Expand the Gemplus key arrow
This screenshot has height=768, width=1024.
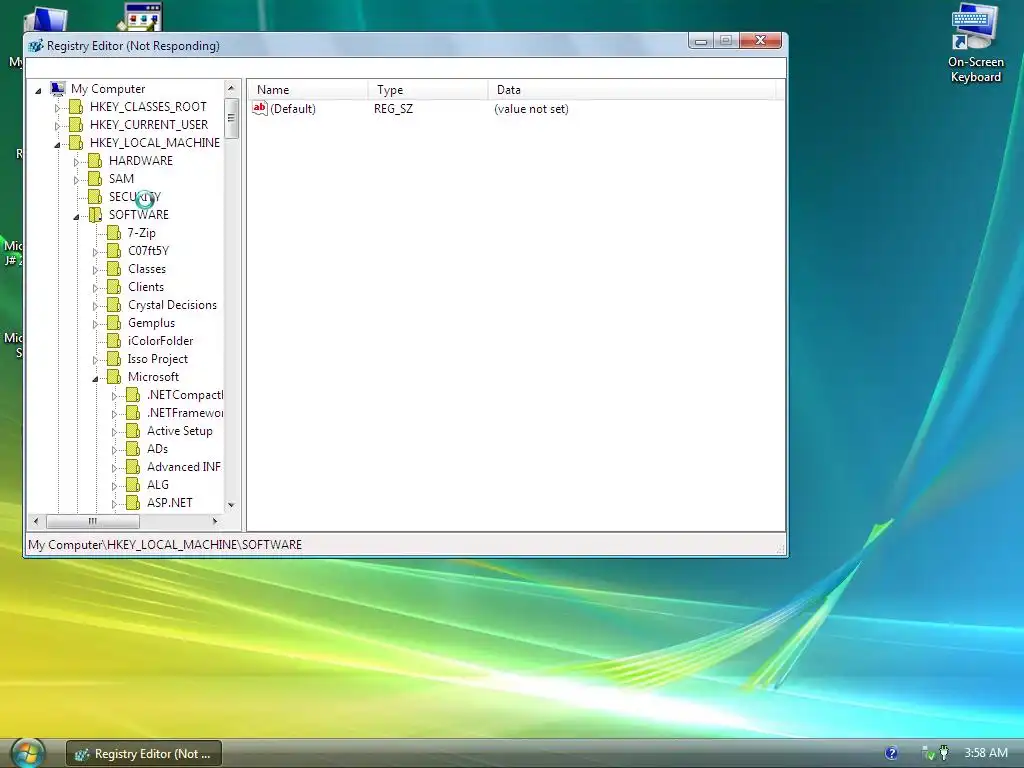click(x=95, y=324)
